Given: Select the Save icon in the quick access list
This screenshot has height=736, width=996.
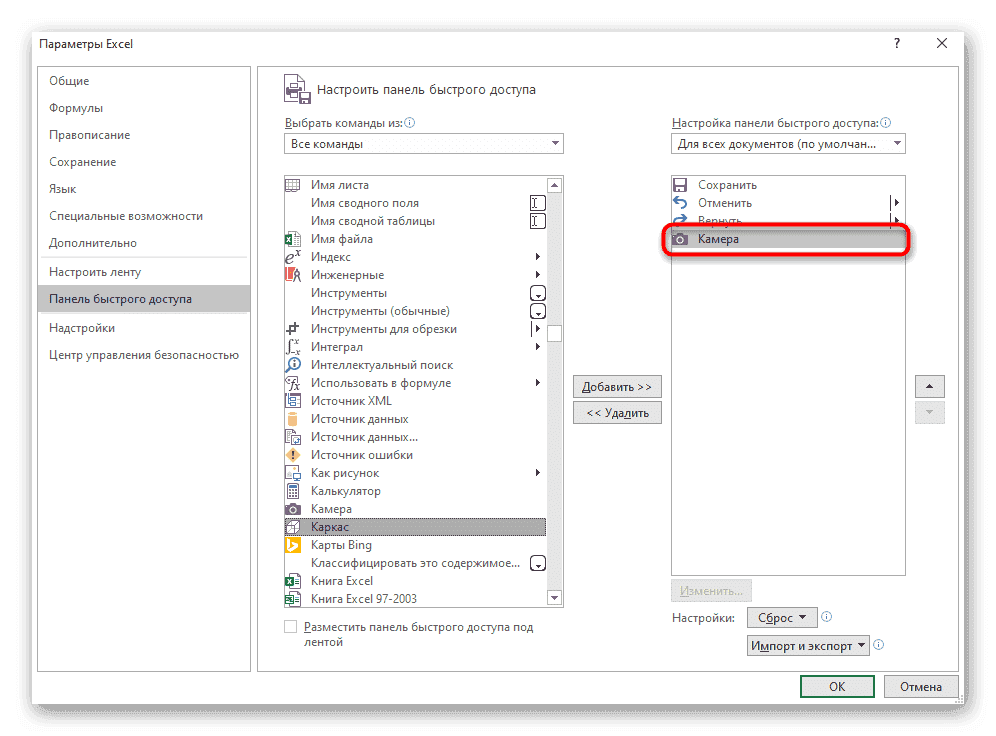Looking at the screenshot, I should tap(681, 185).
